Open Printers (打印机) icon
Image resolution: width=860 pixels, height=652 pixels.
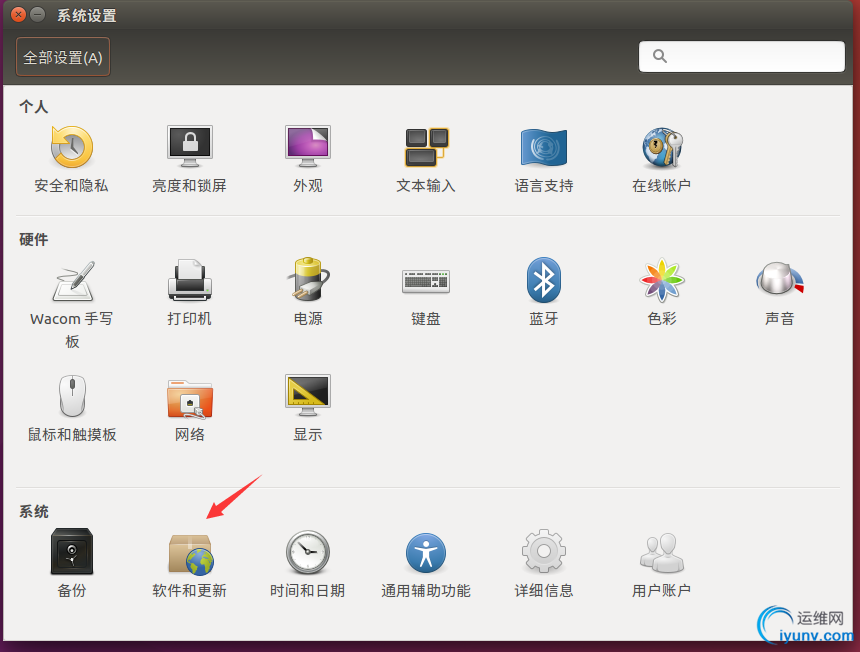click(x=190, y=280)
